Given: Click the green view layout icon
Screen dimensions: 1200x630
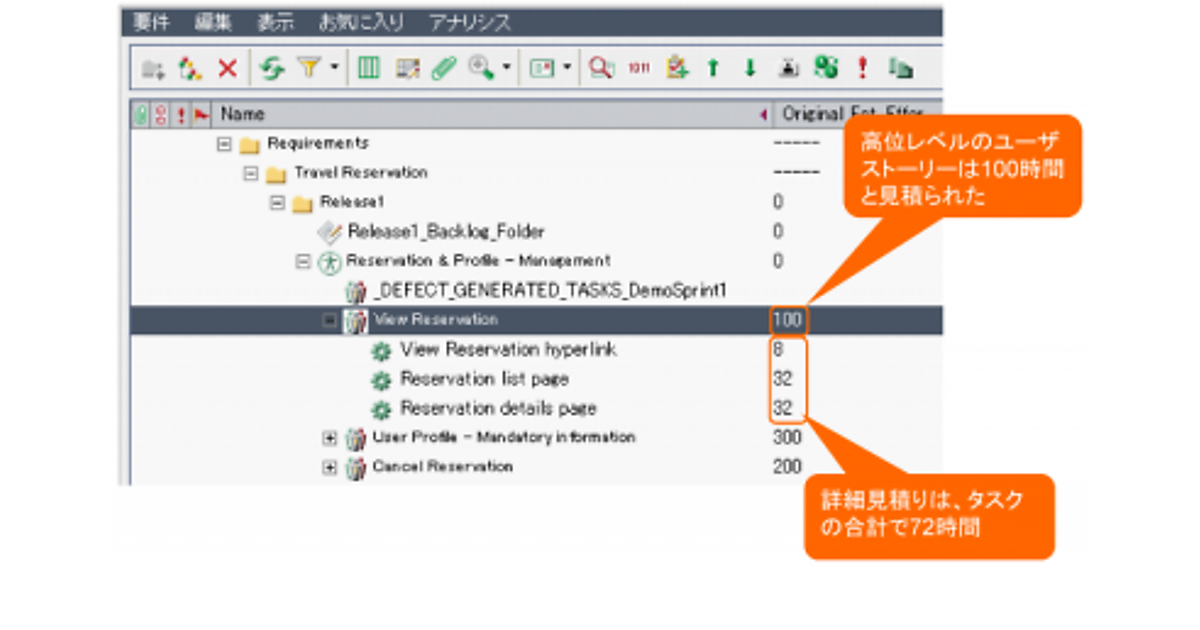Looking at the screenshot, I should click(542, 68).
